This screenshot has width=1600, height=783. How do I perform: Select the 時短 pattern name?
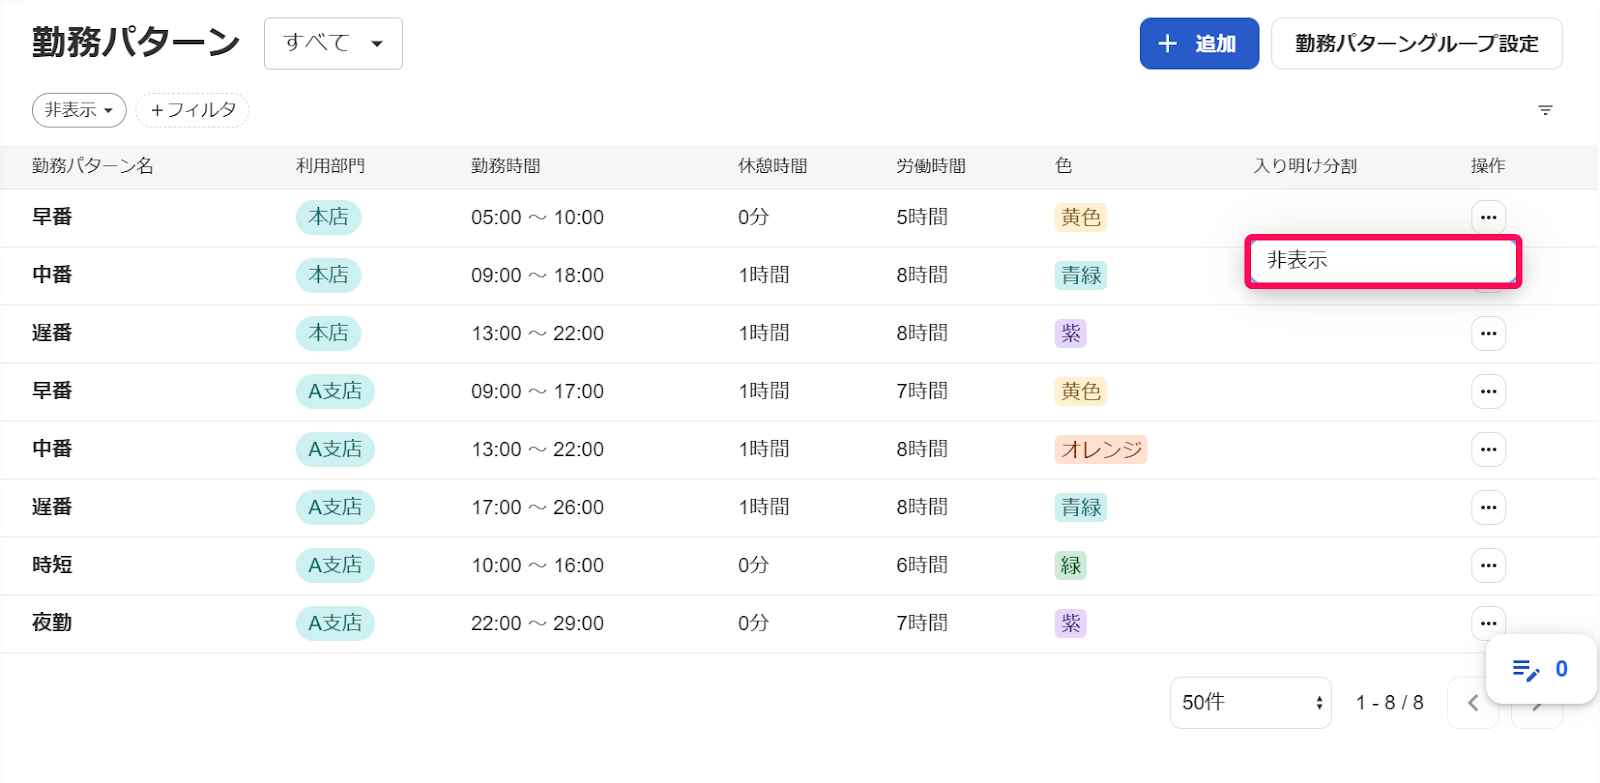[52, 565]
